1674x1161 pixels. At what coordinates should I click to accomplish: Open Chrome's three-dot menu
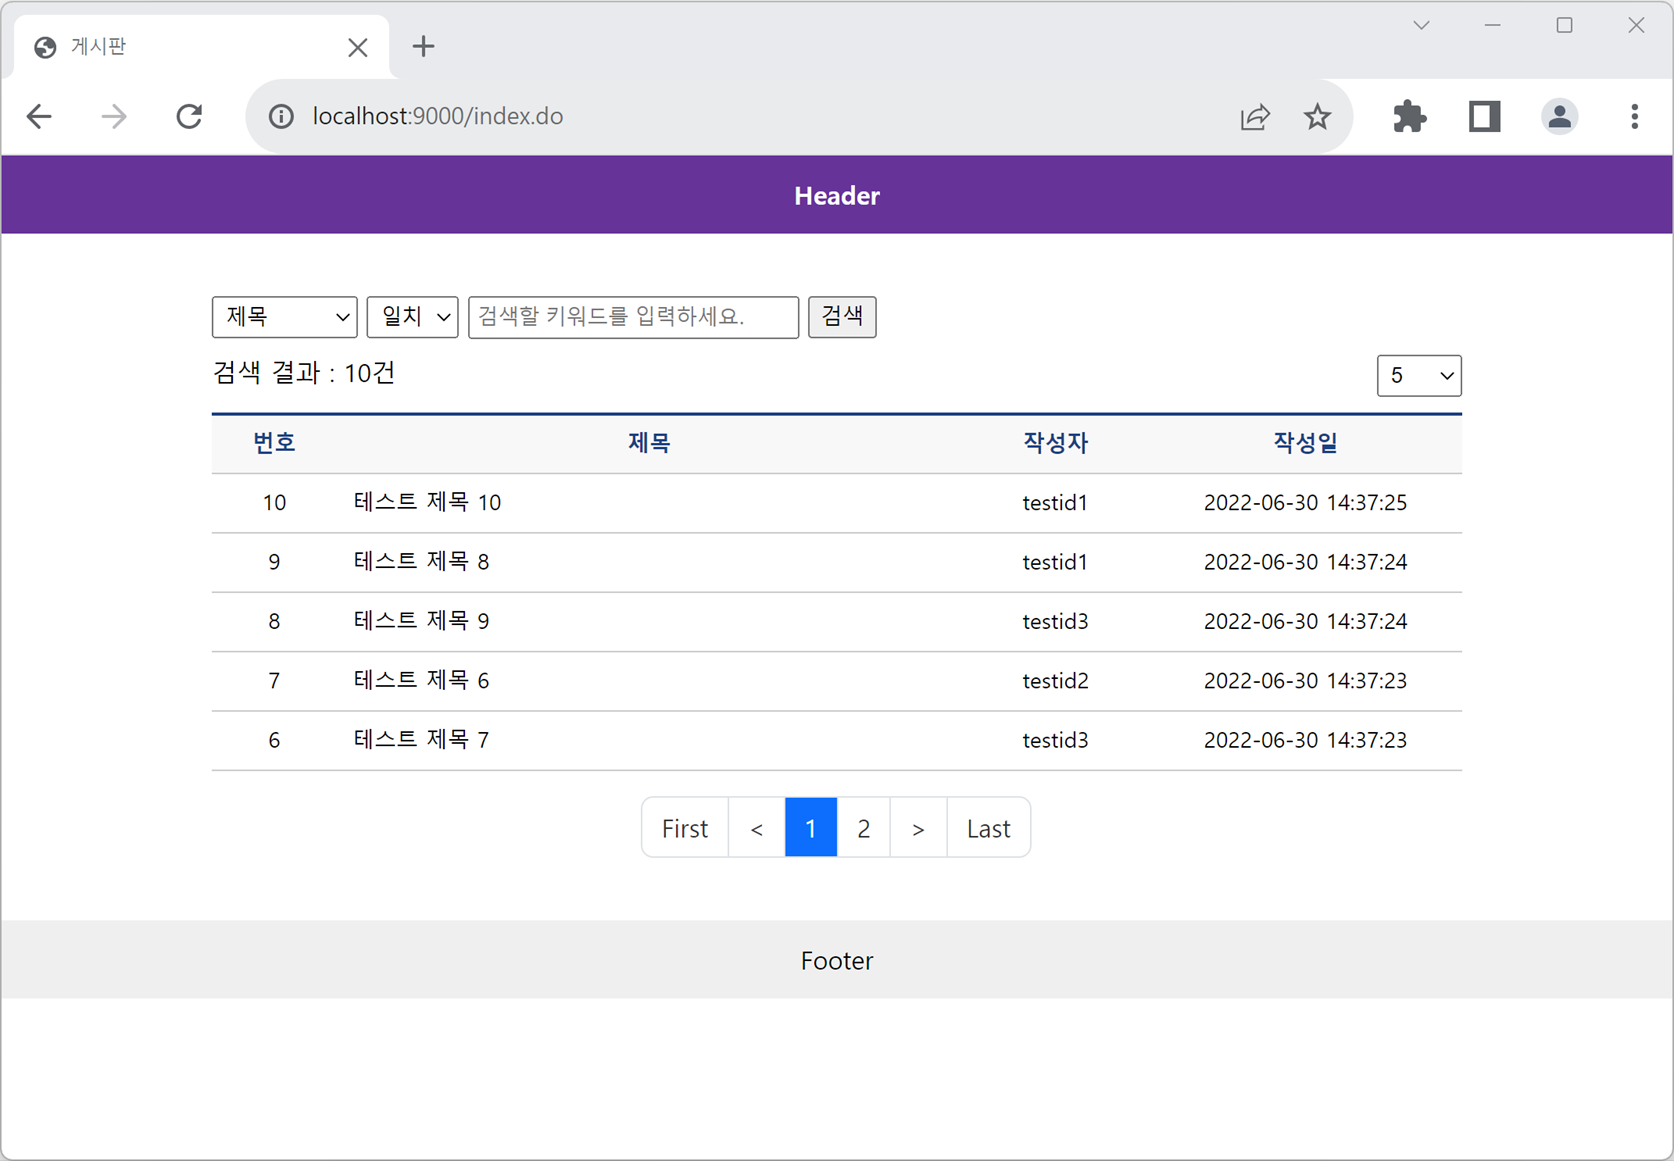pos(1634,116)
